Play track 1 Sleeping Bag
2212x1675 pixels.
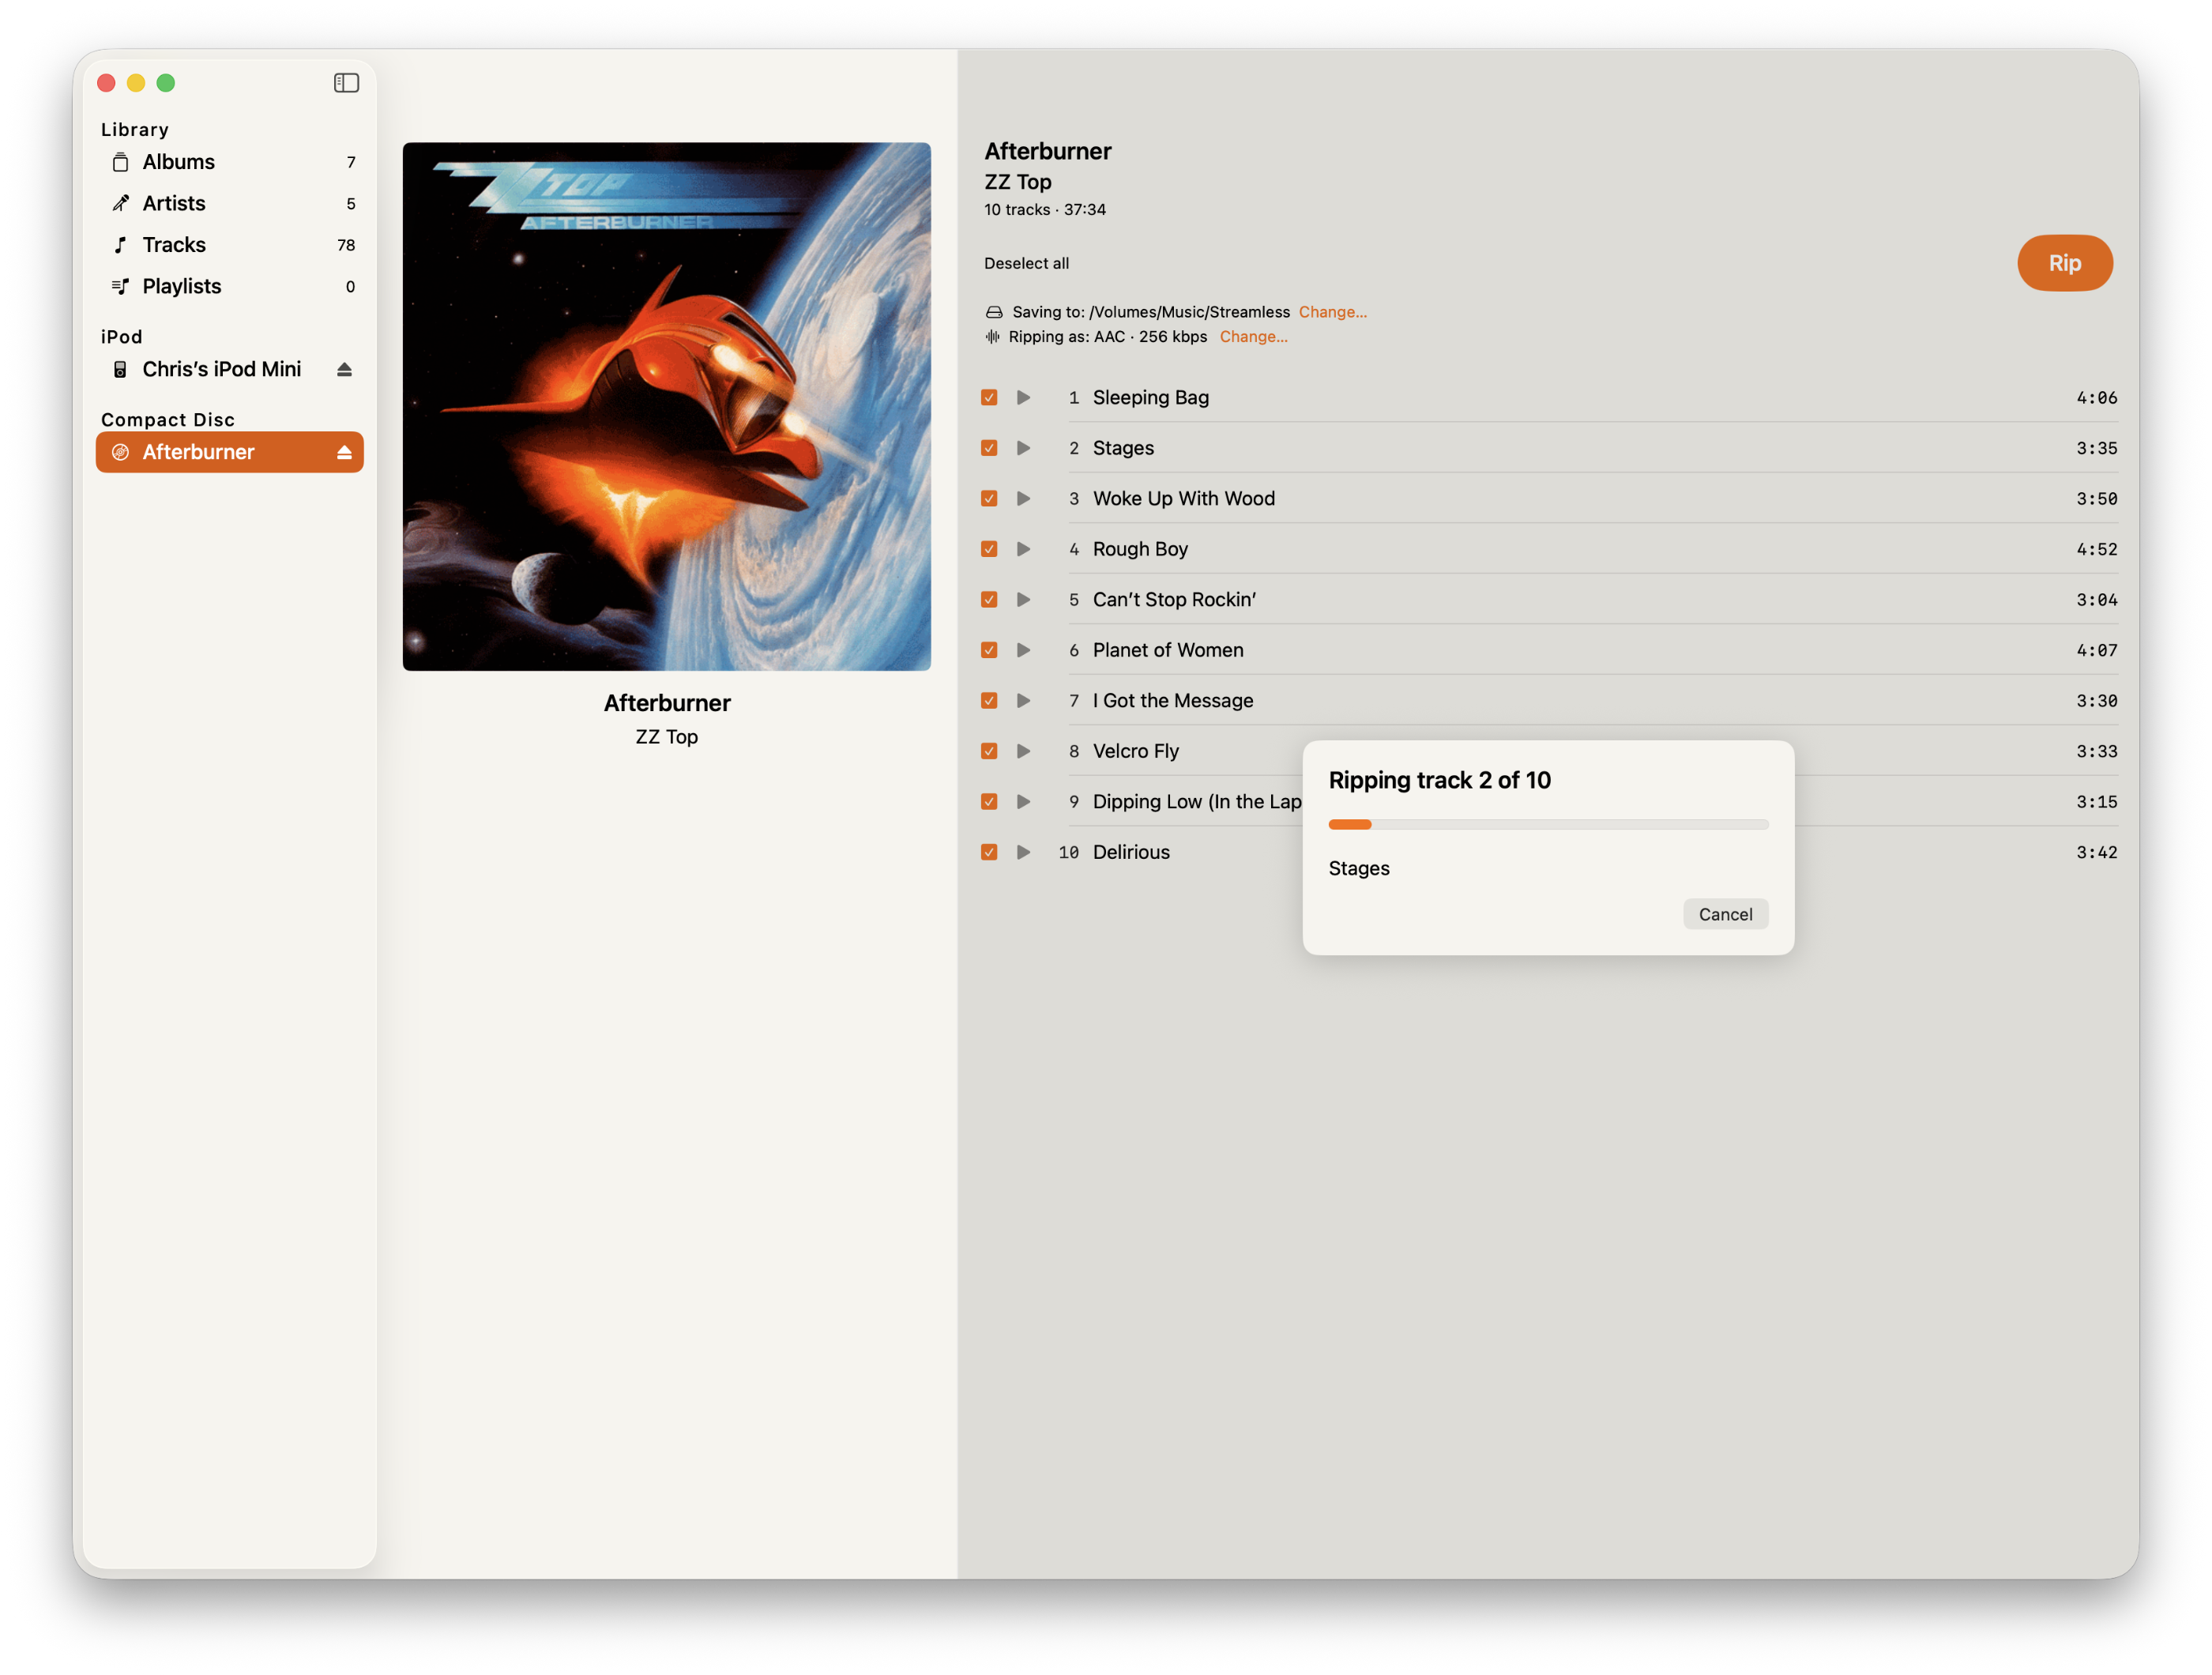pyautogui.click(x=1024, y=397)
